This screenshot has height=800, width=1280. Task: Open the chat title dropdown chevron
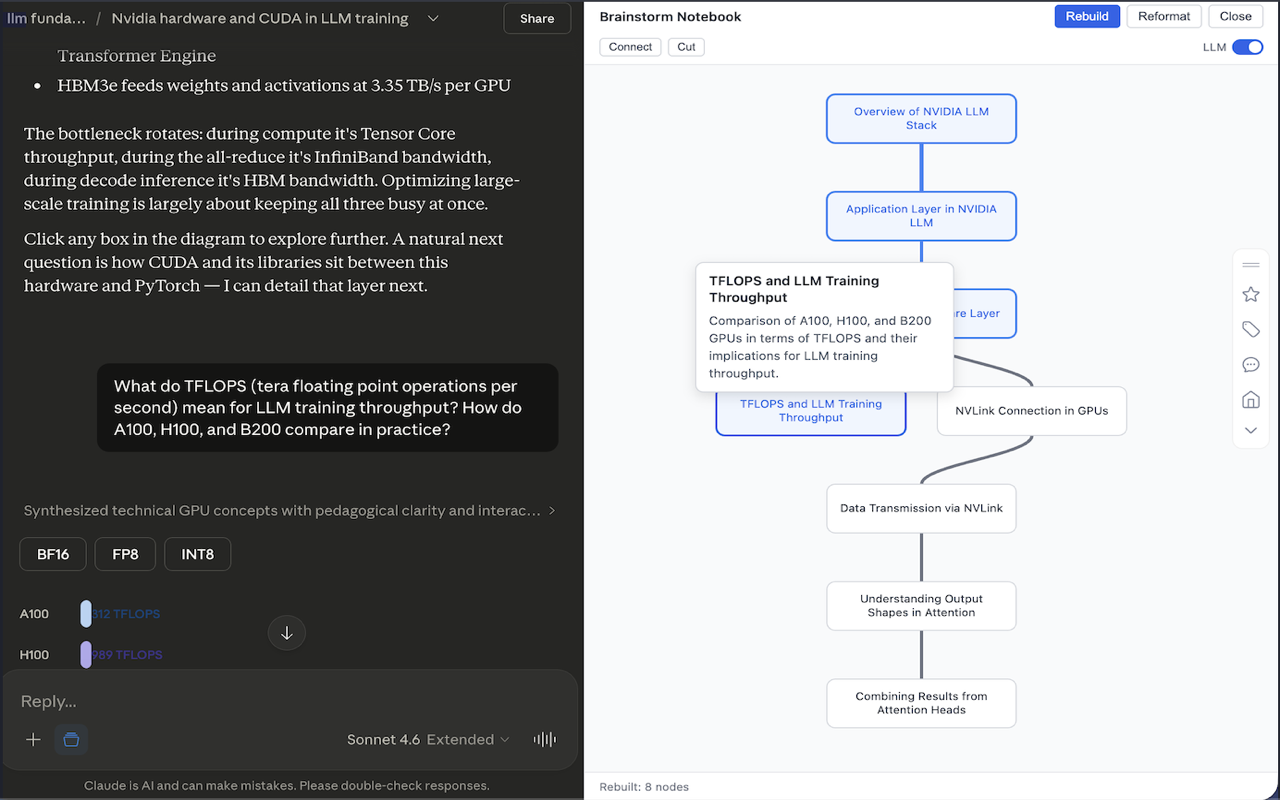[433, 18]
